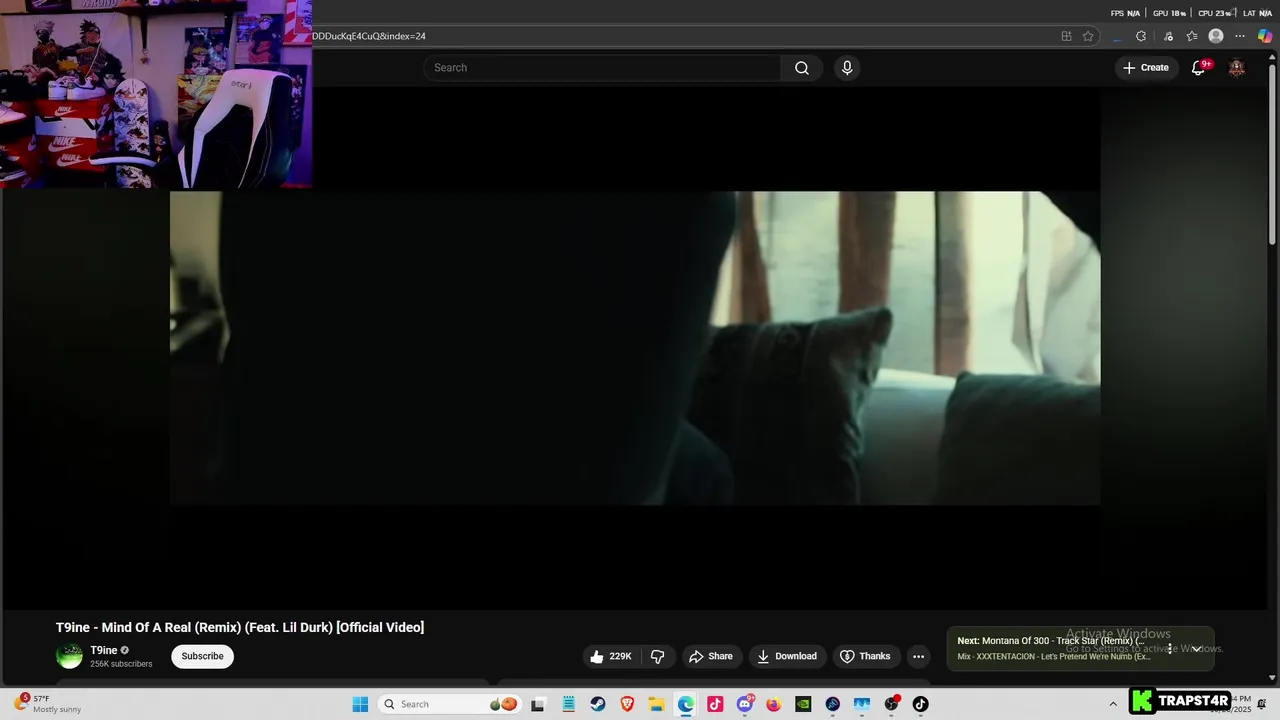This screenshot has height=720, width=1280.
Task: Like the video with 229K likes
Action: coord(611,656)
